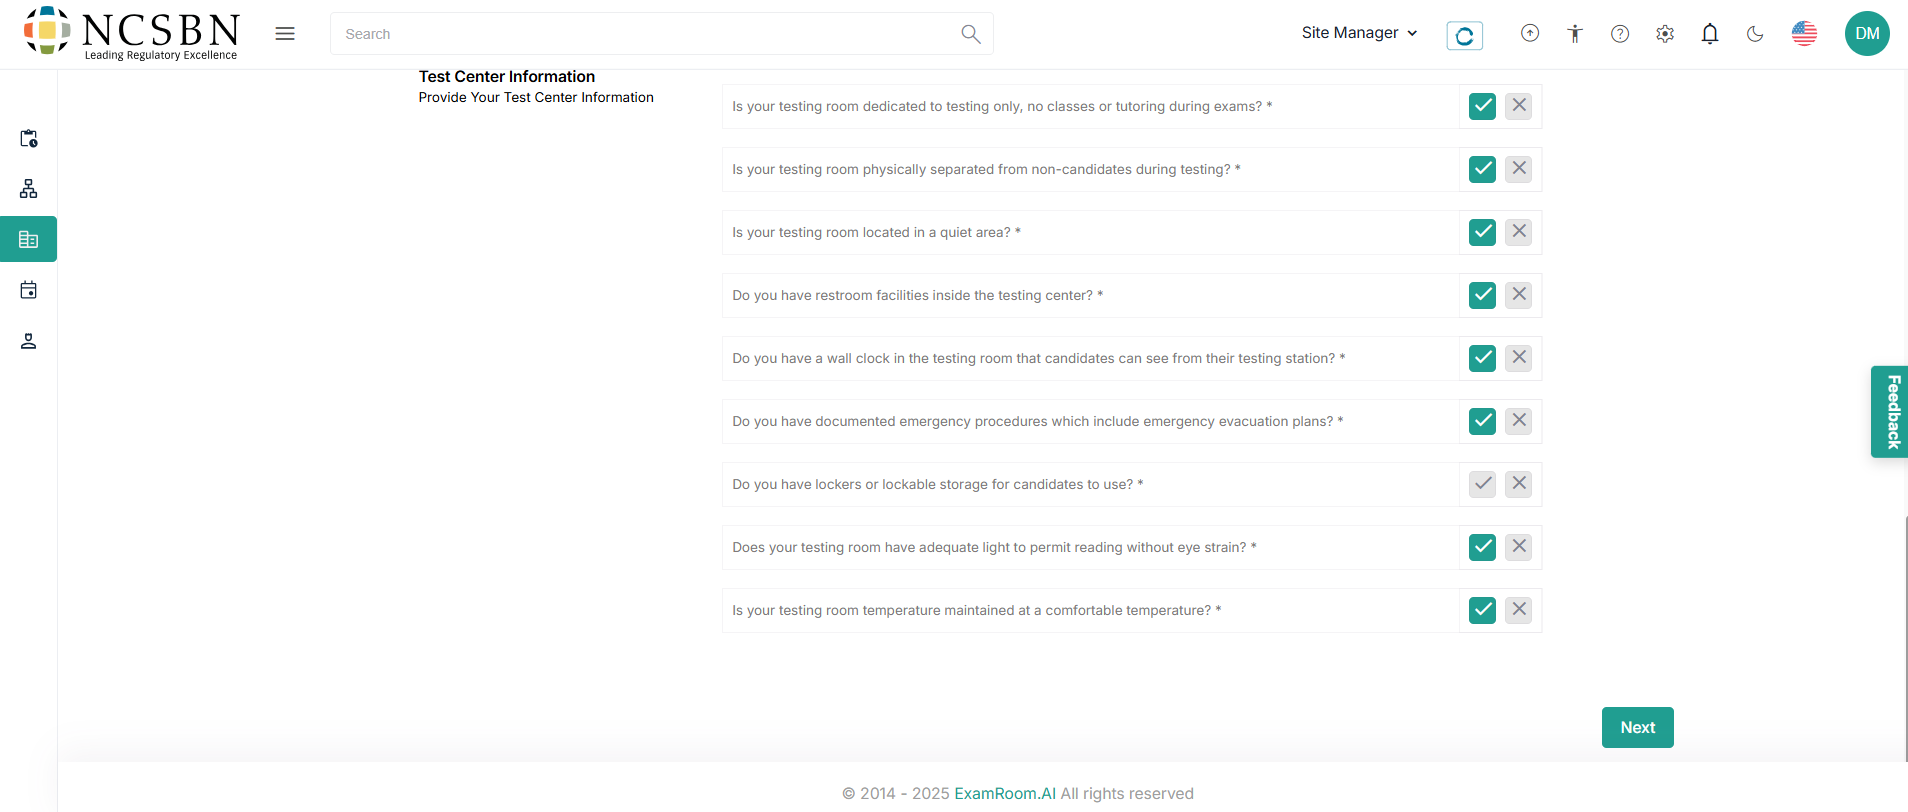Image resolution: width=1908 pixels, height=812 pixels.
Task: Click the NCSBN logo
Action: click(x=132, y=33)
